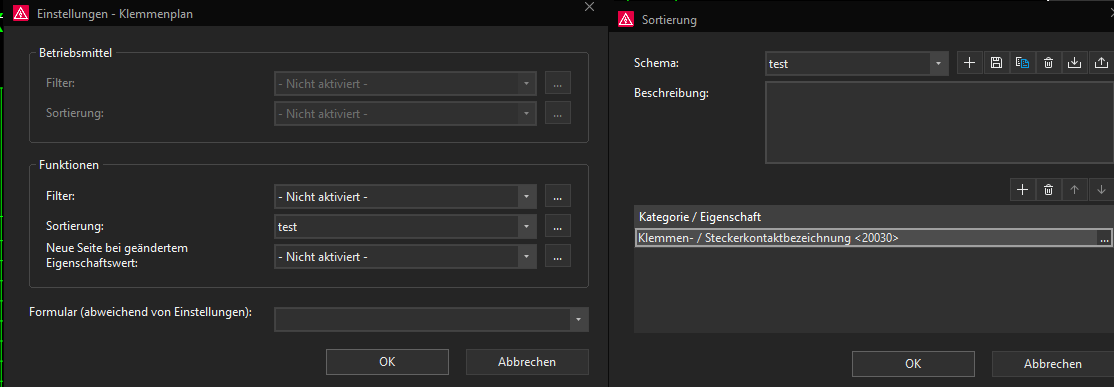The width and height of the screenshot is (1114, 387).
Task: Add a new property row to list
Action: pos(1022,190)
